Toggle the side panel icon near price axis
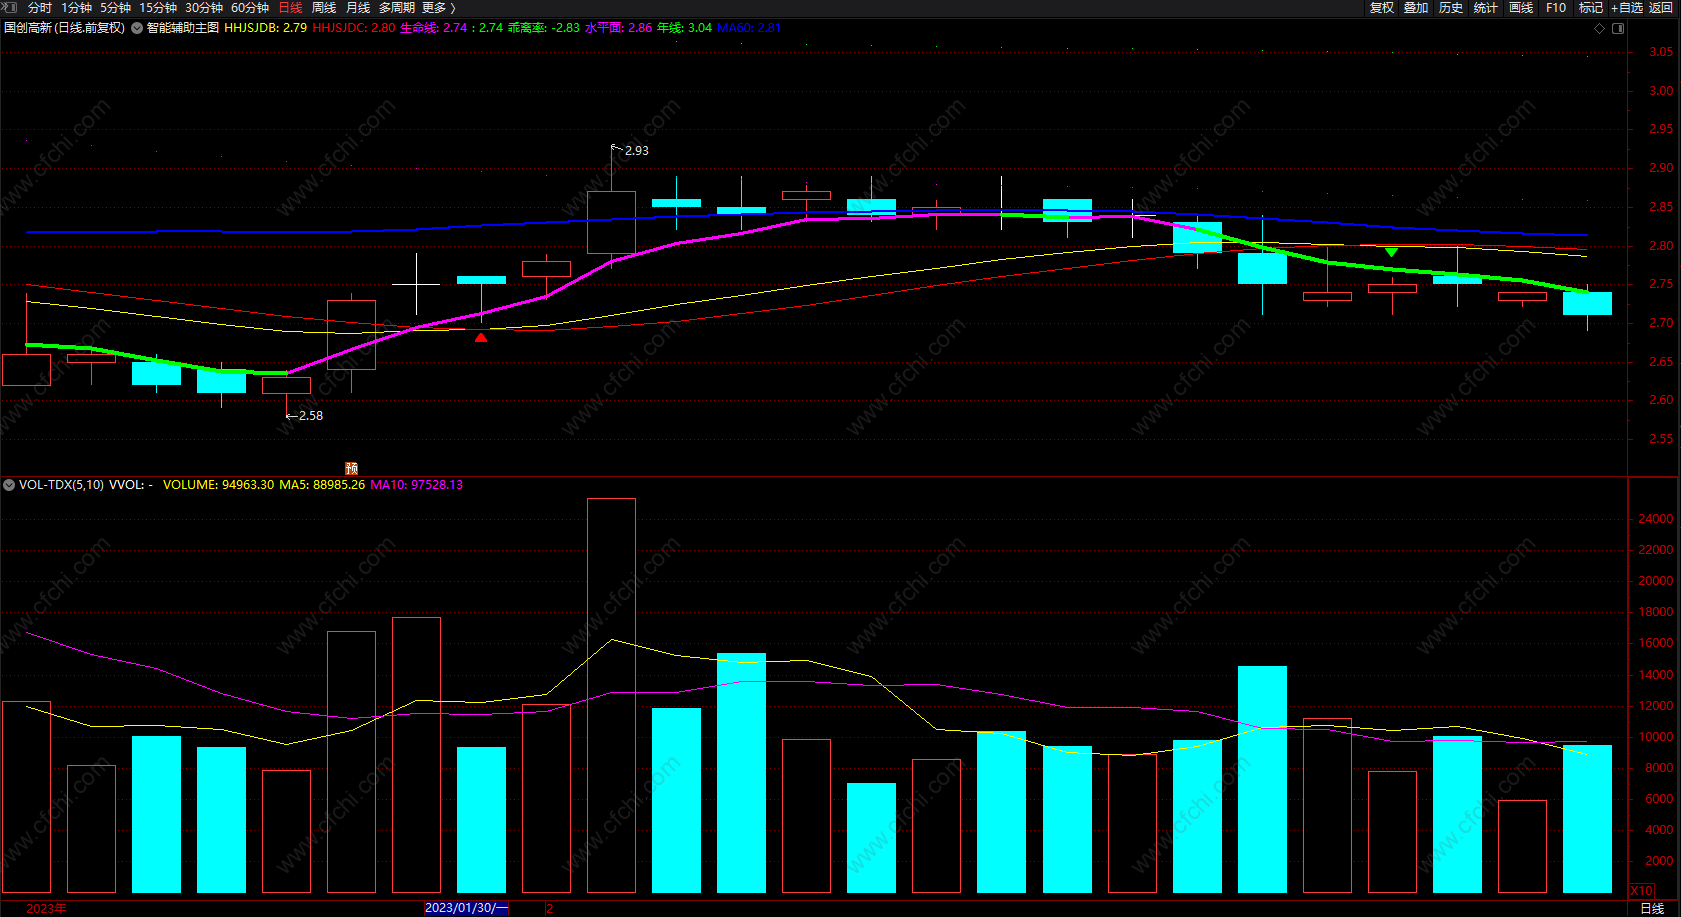Image resolution: width=1681 pixels, height=917 pixels. pos(1618,28)
